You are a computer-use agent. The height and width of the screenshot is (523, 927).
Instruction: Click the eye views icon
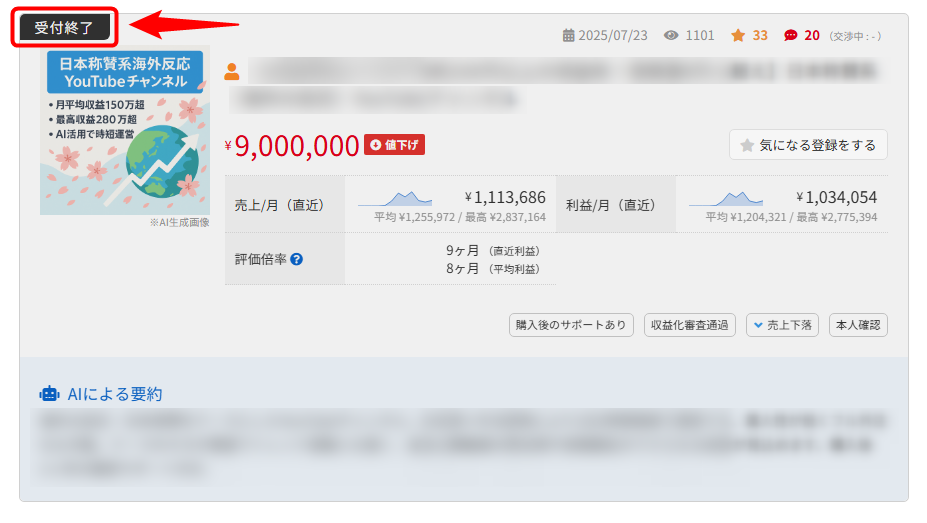point(670,35)
